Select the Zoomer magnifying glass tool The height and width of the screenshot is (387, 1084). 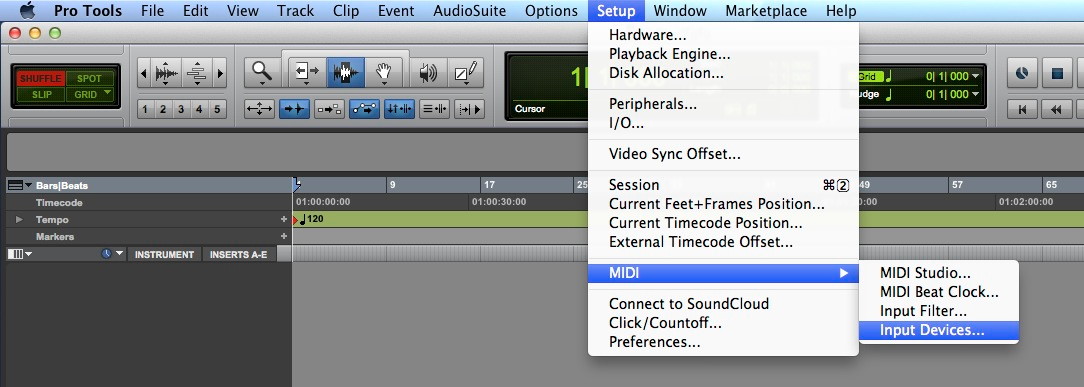[x=261, y=72]
